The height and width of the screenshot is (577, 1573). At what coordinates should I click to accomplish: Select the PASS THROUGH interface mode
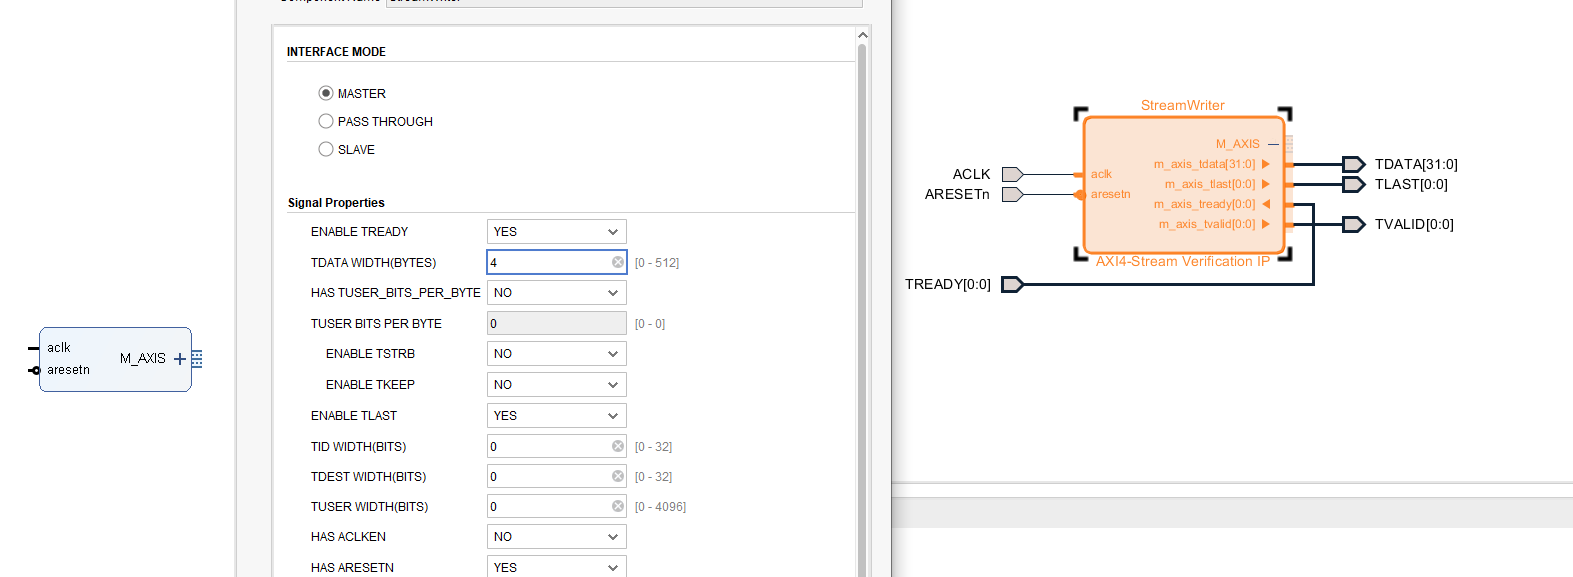tap(326, 121)
